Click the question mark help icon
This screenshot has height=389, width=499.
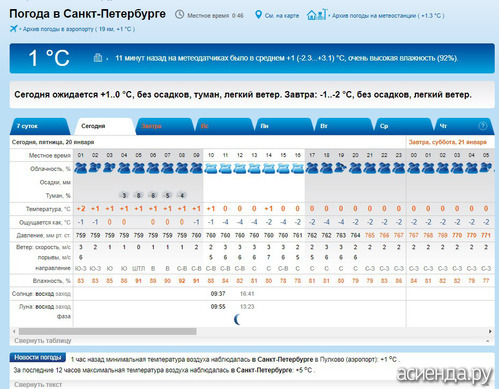click(x=482, y=126)
